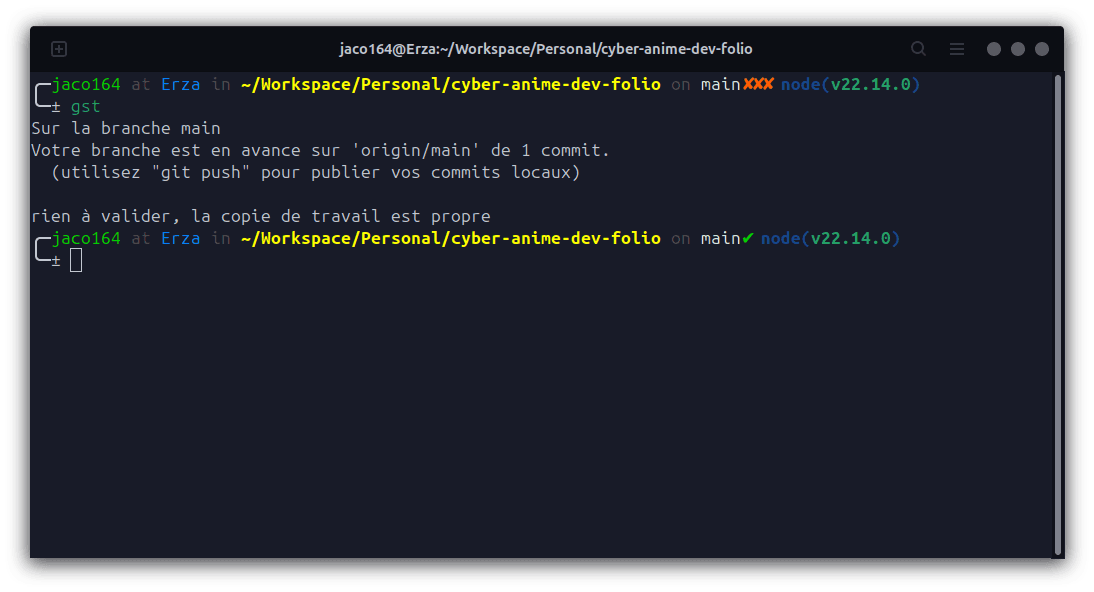Click the Erza hostname in second prompt

click(x=181, y=238)
